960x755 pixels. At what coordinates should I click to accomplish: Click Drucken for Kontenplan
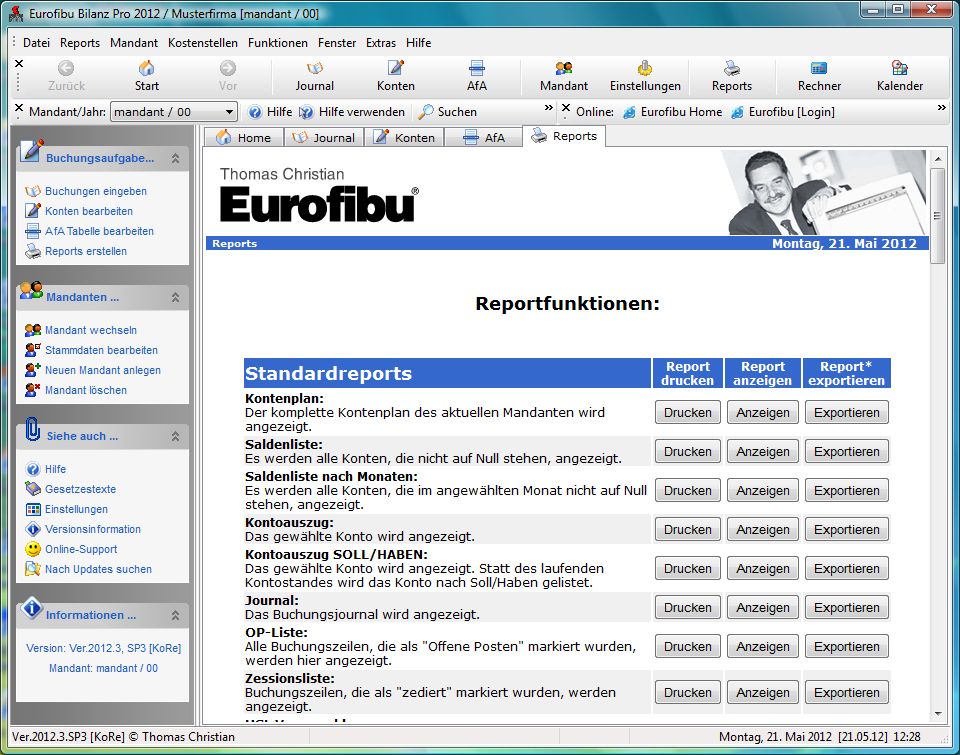click(688, 413)
